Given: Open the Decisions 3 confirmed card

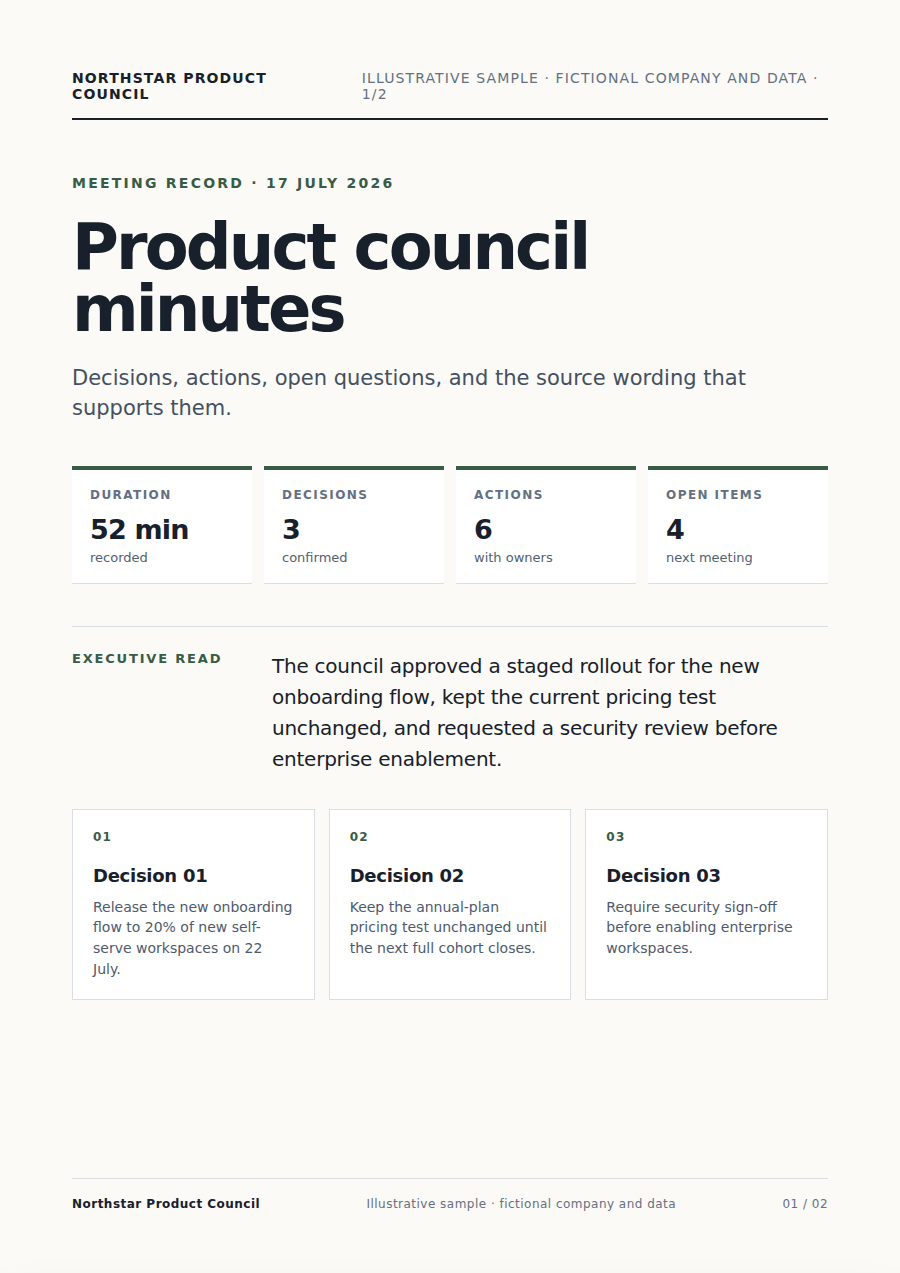Looking at the screenshot, I should pyautogui.click(x=354, y=525).
